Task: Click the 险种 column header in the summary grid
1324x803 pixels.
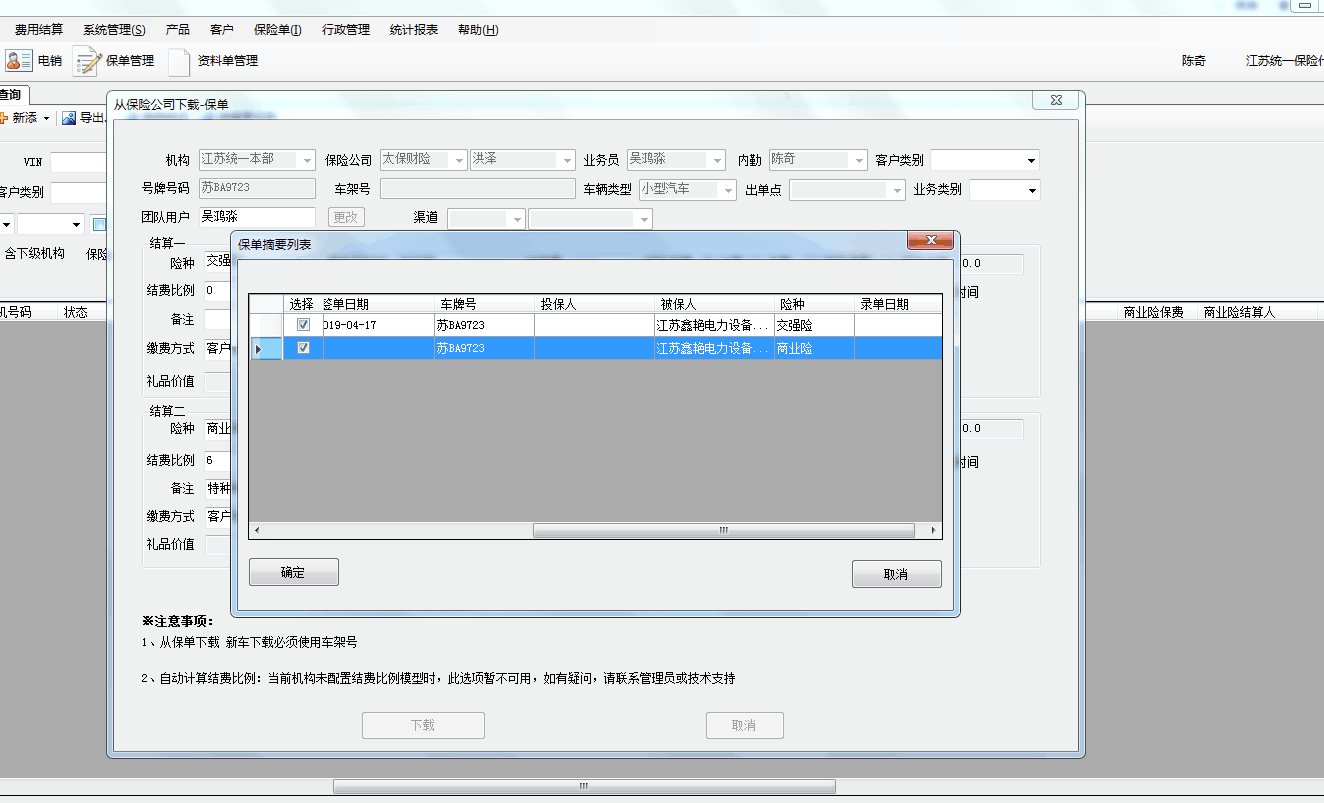Action: coord(815,304)
